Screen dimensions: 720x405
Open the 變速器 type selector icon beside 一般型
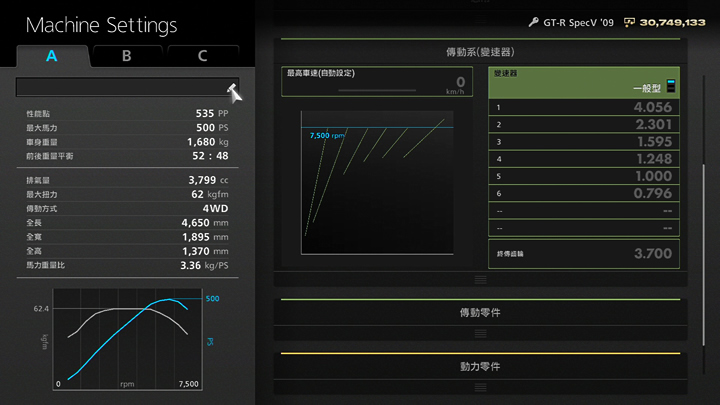(671, 87)
